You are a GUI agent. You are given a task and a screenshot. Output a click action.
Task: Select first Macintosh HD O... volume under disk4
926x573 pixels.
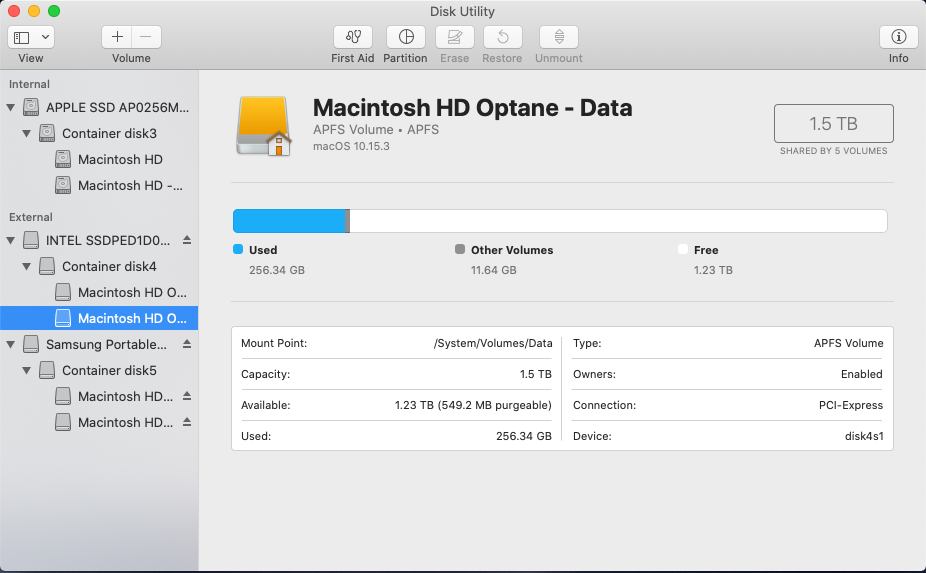coord(99,292)
